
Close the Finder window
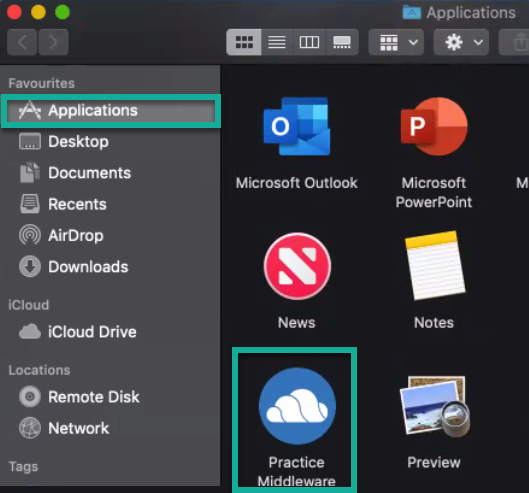coord(14,12)
